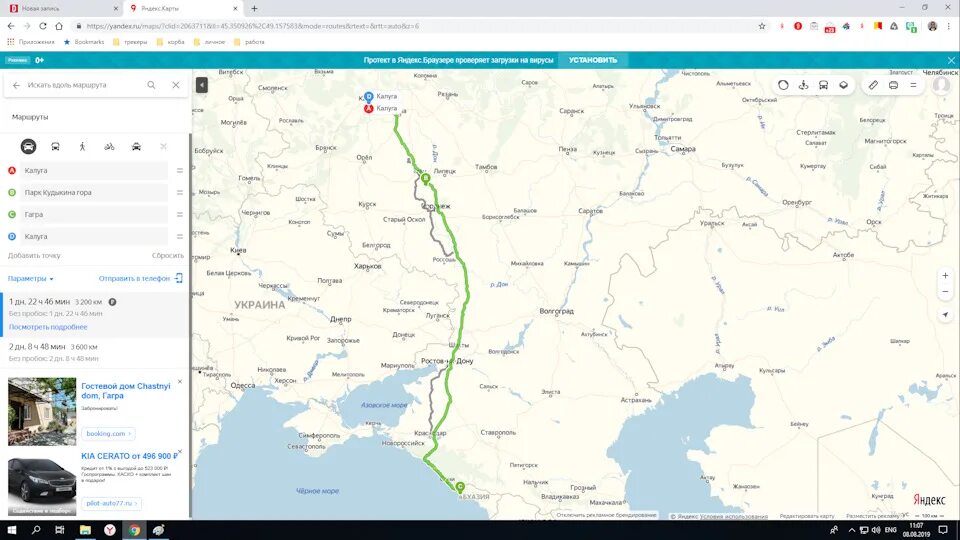Bookmark this page with the star
Viewport: 960px width, 540px height.
(762, 26)
